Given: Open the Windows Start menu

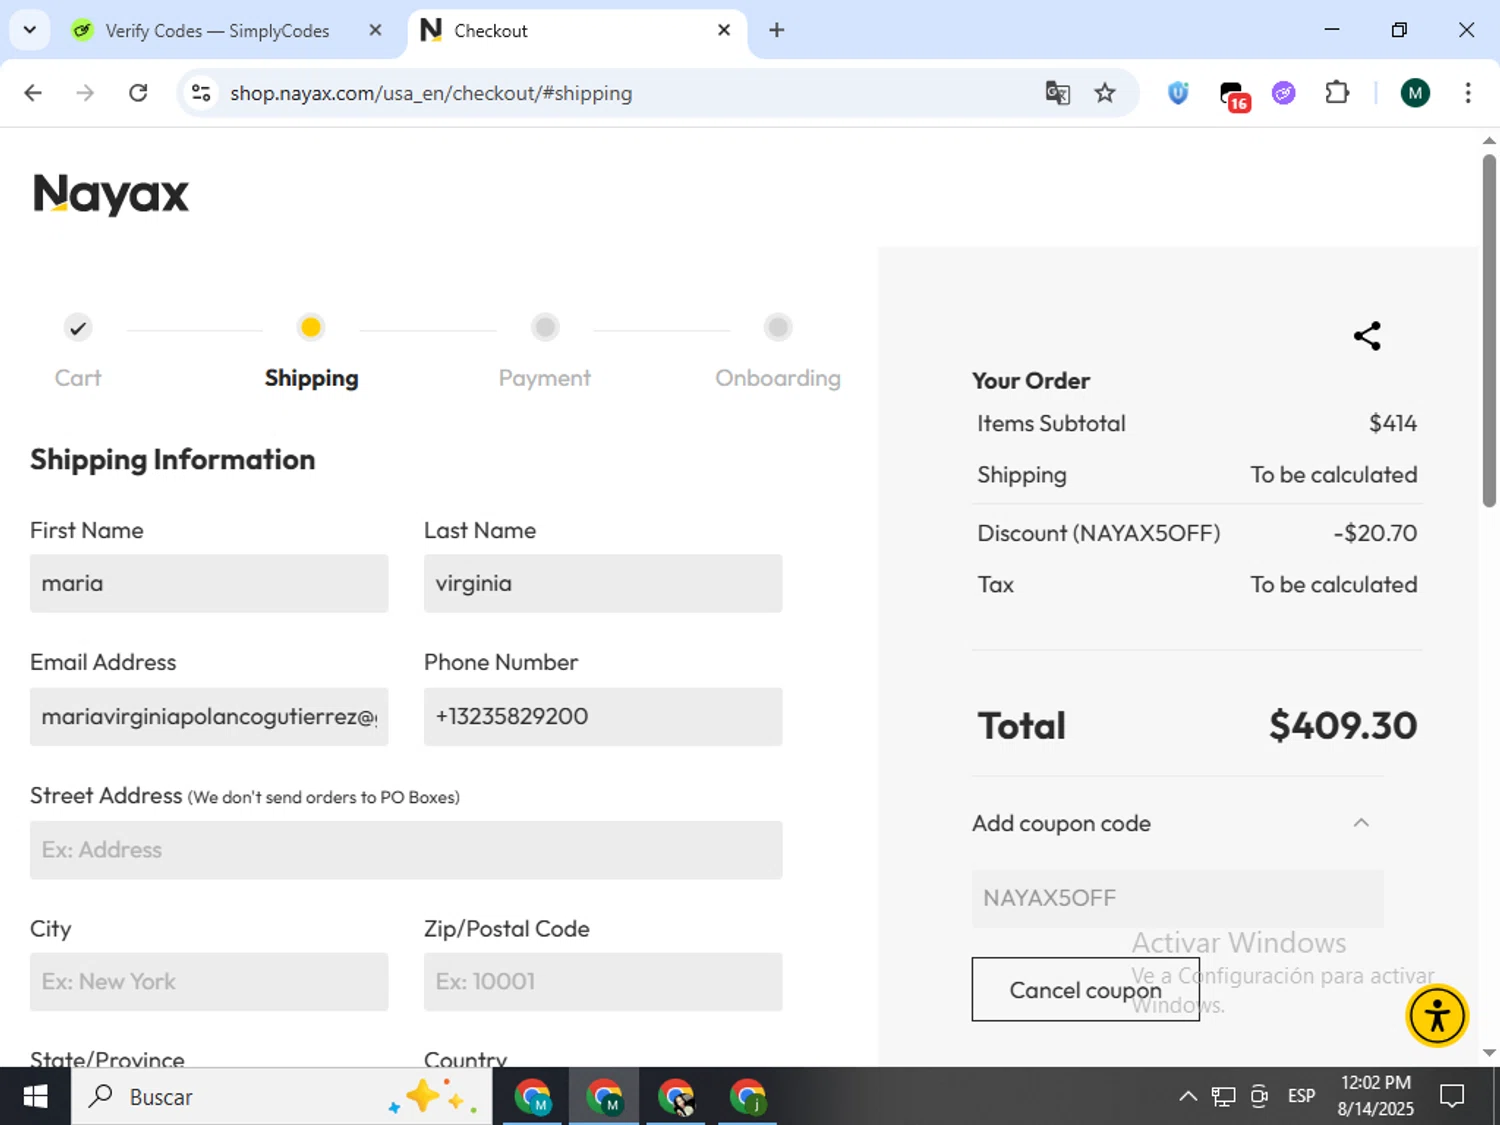Looking at the screenshot, I should [35, 1097].
